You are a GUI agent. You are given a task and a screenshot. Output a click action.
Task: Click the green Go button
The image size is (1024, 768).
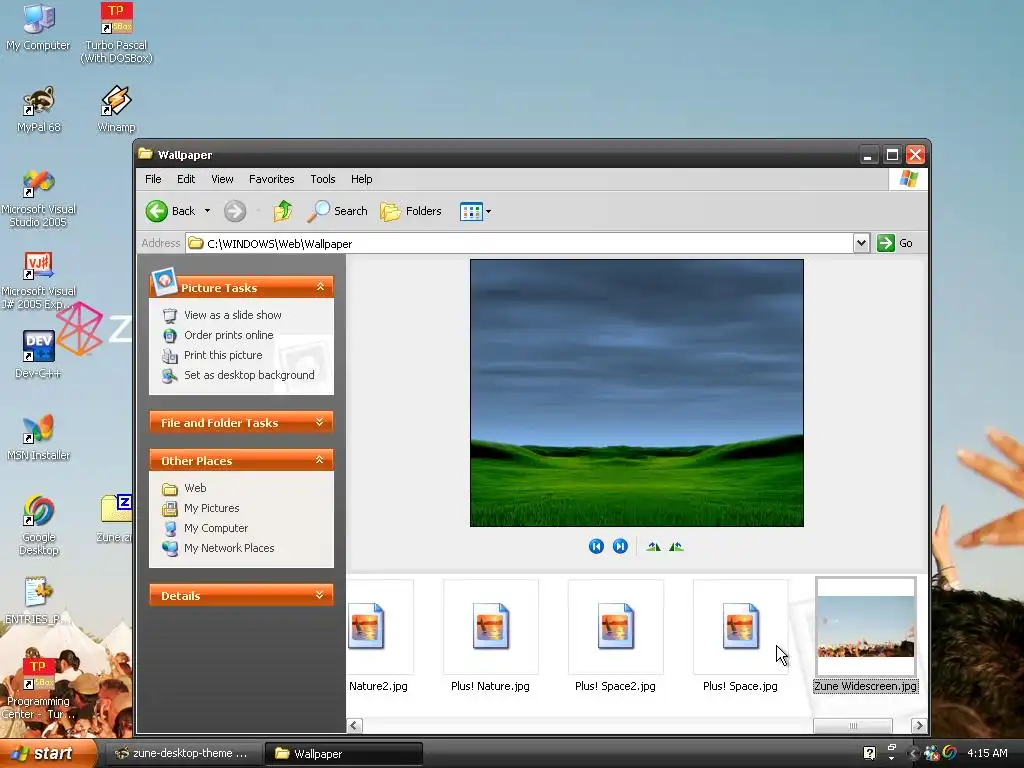pos(895,243)
